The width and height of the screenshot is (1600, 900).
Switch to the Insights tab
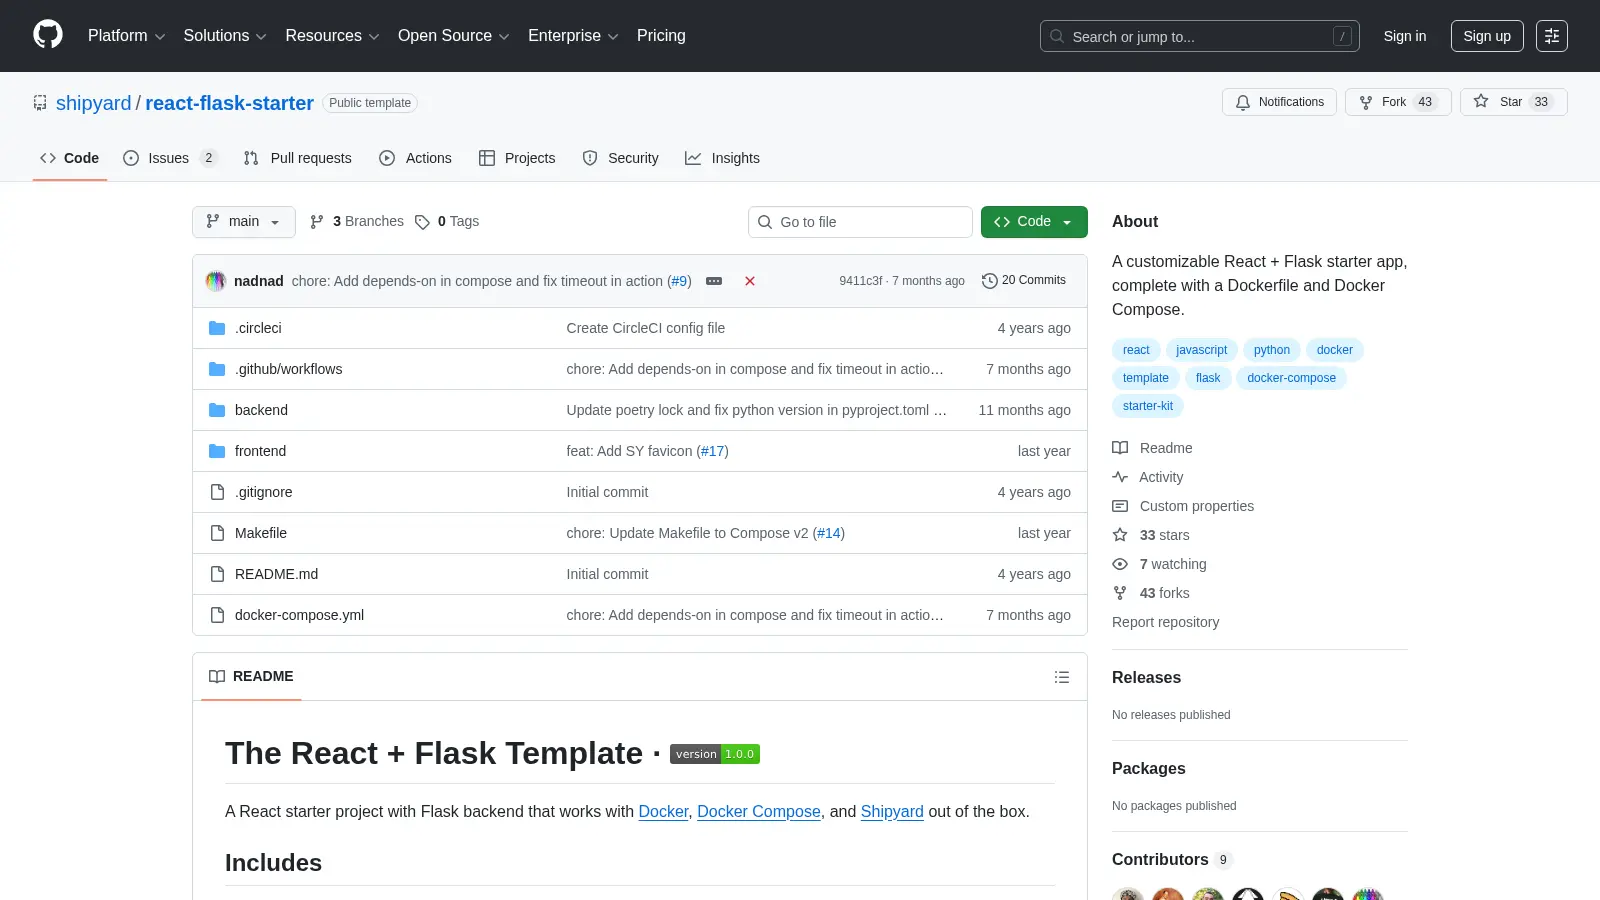[722, 158]
